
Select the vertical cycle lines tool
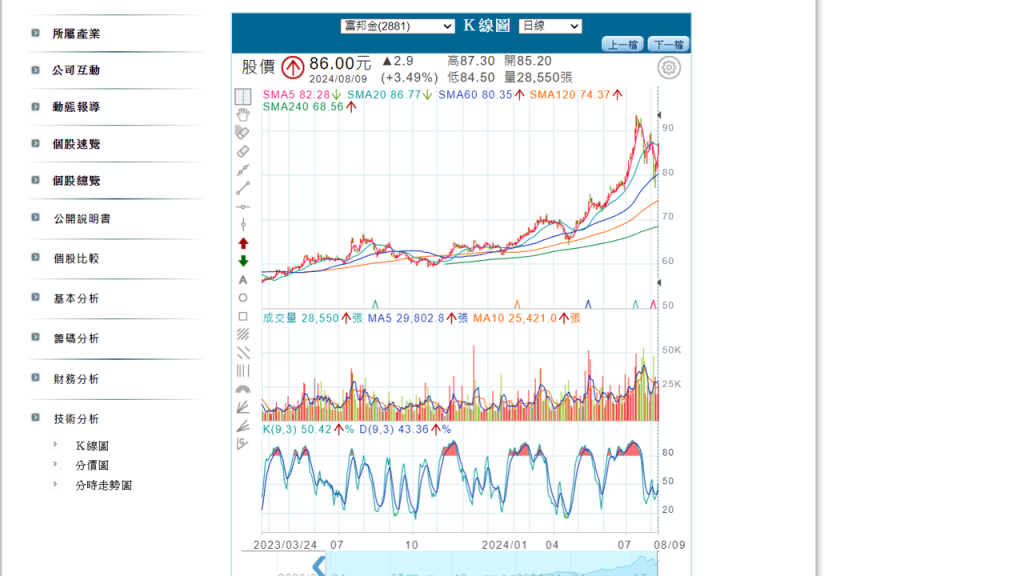pos(243,371)
